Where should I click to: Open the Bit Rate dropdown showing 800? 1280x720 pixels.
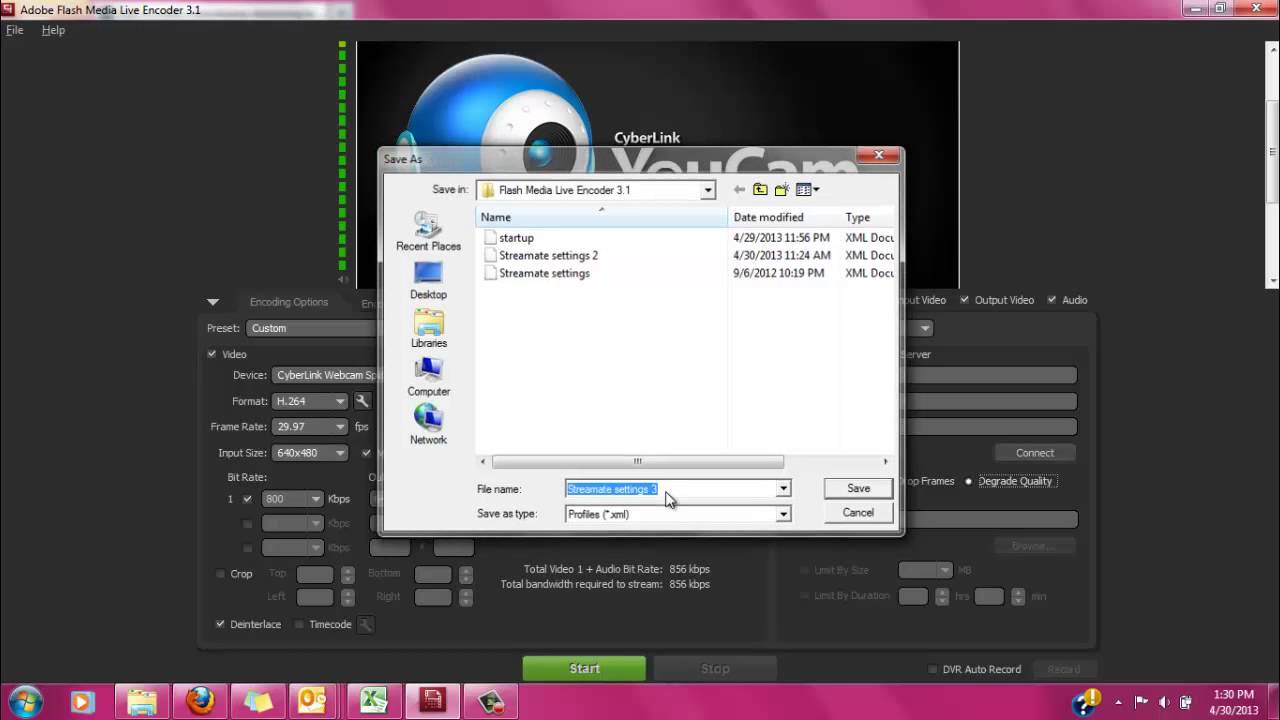[292, 499]
